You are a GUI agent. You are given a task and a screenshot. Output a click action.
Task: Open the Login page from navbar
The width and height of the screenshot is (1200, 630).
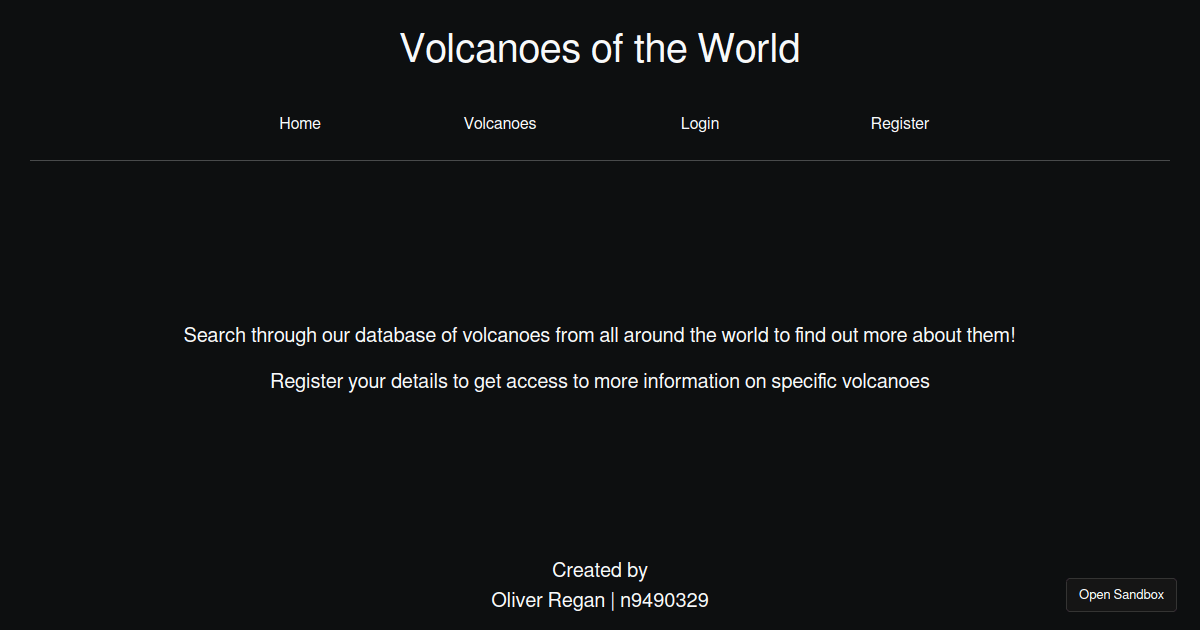point(700,124)
